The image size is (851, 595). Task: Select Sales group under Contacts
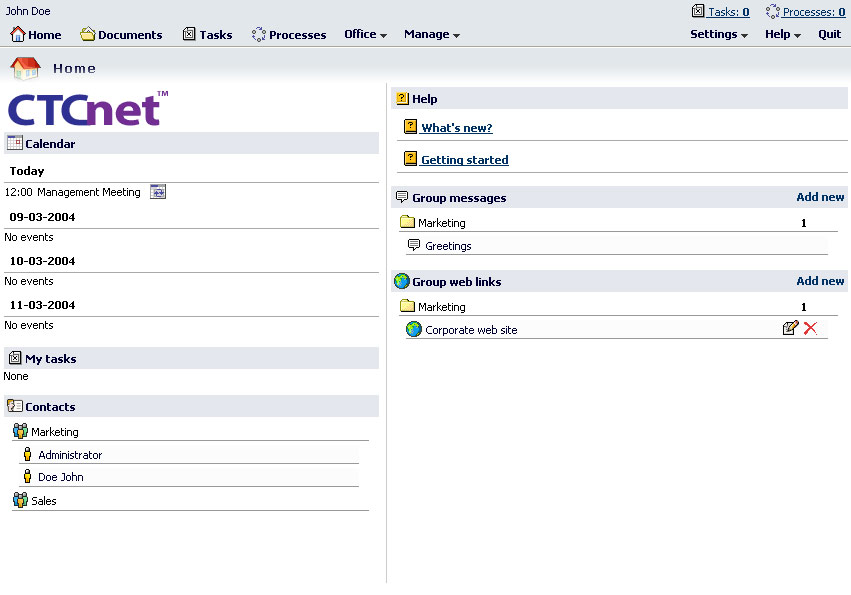[x=44, y=501]
